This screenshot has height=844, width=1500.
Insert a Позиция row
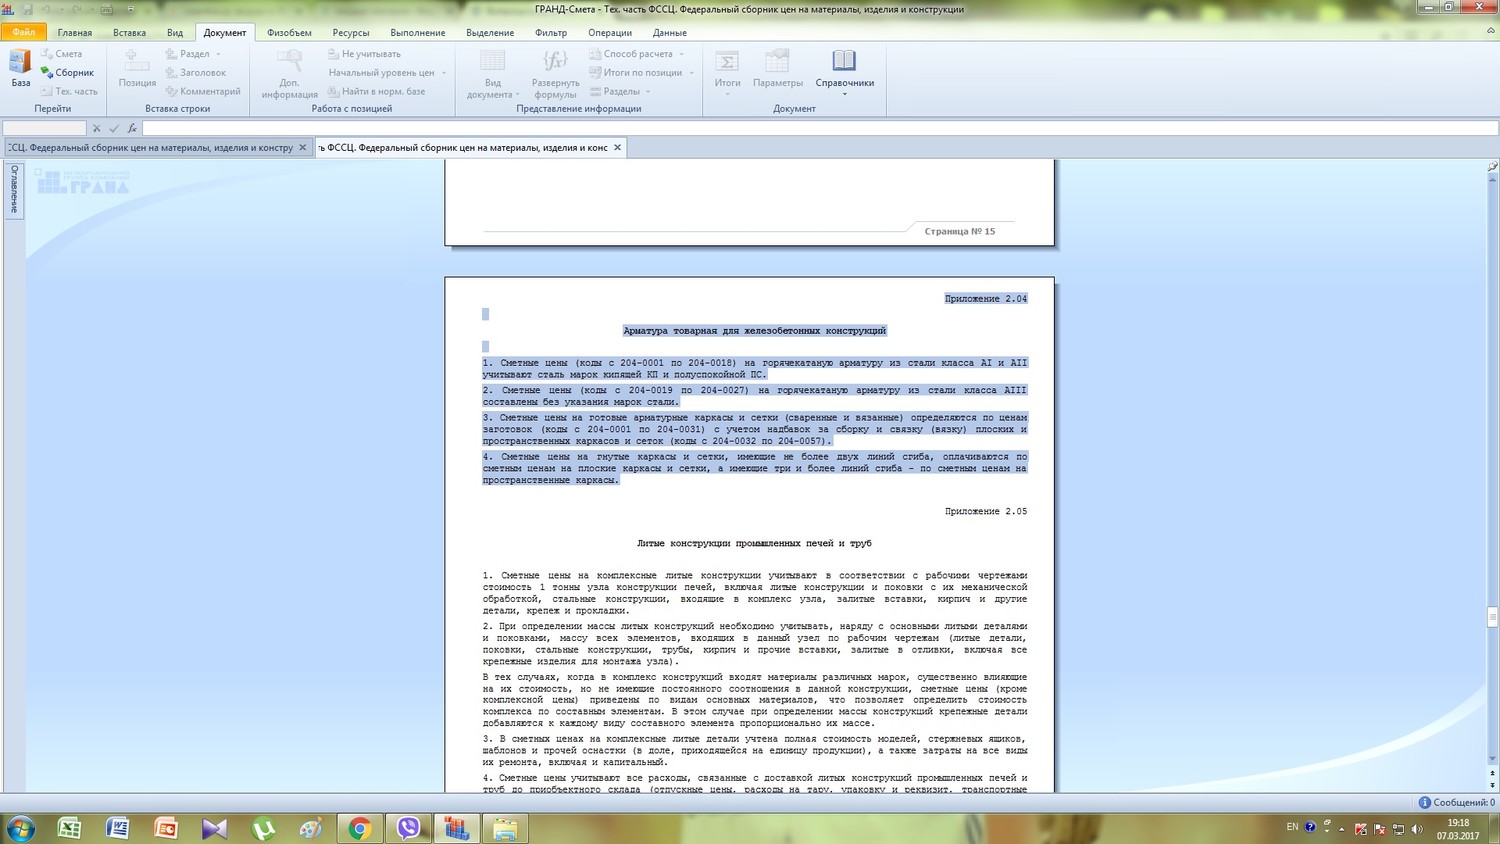(x=137, y=69)
